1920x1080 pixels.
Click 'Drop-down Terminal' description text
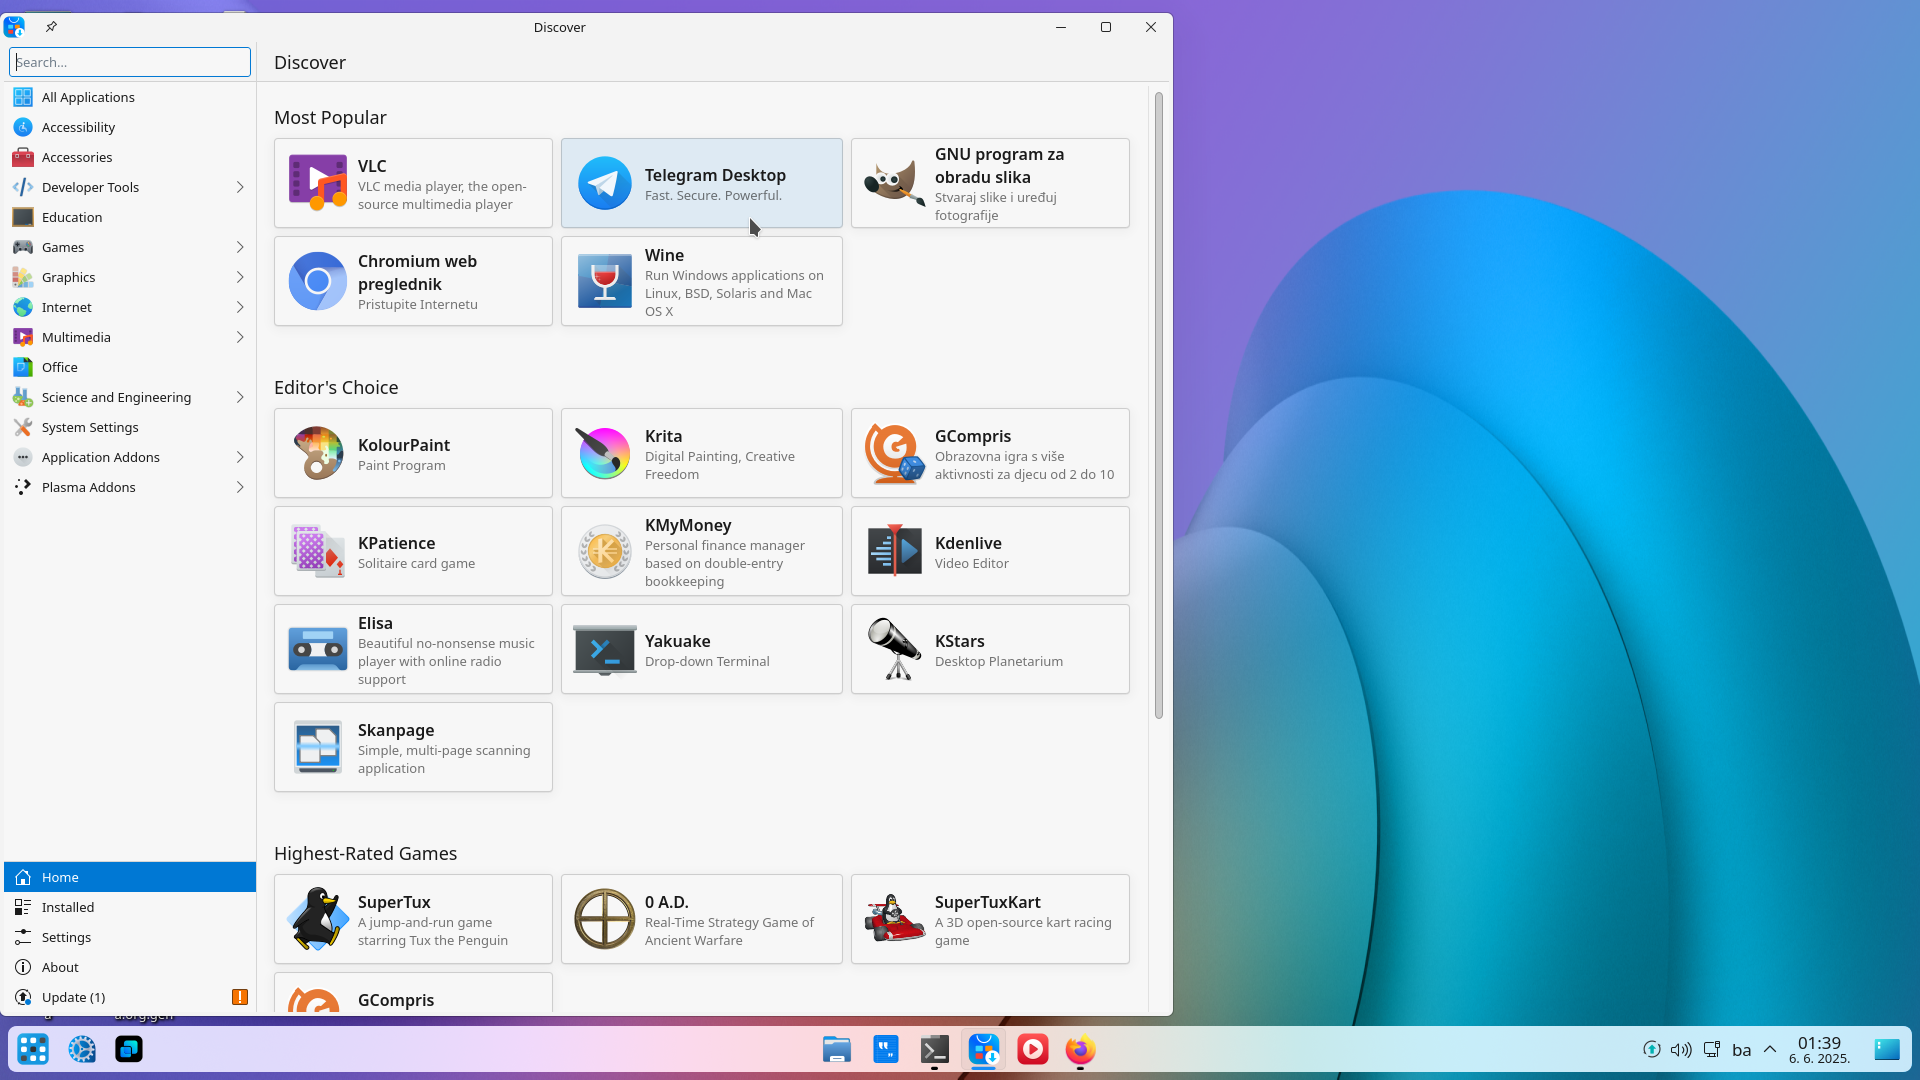707,661
